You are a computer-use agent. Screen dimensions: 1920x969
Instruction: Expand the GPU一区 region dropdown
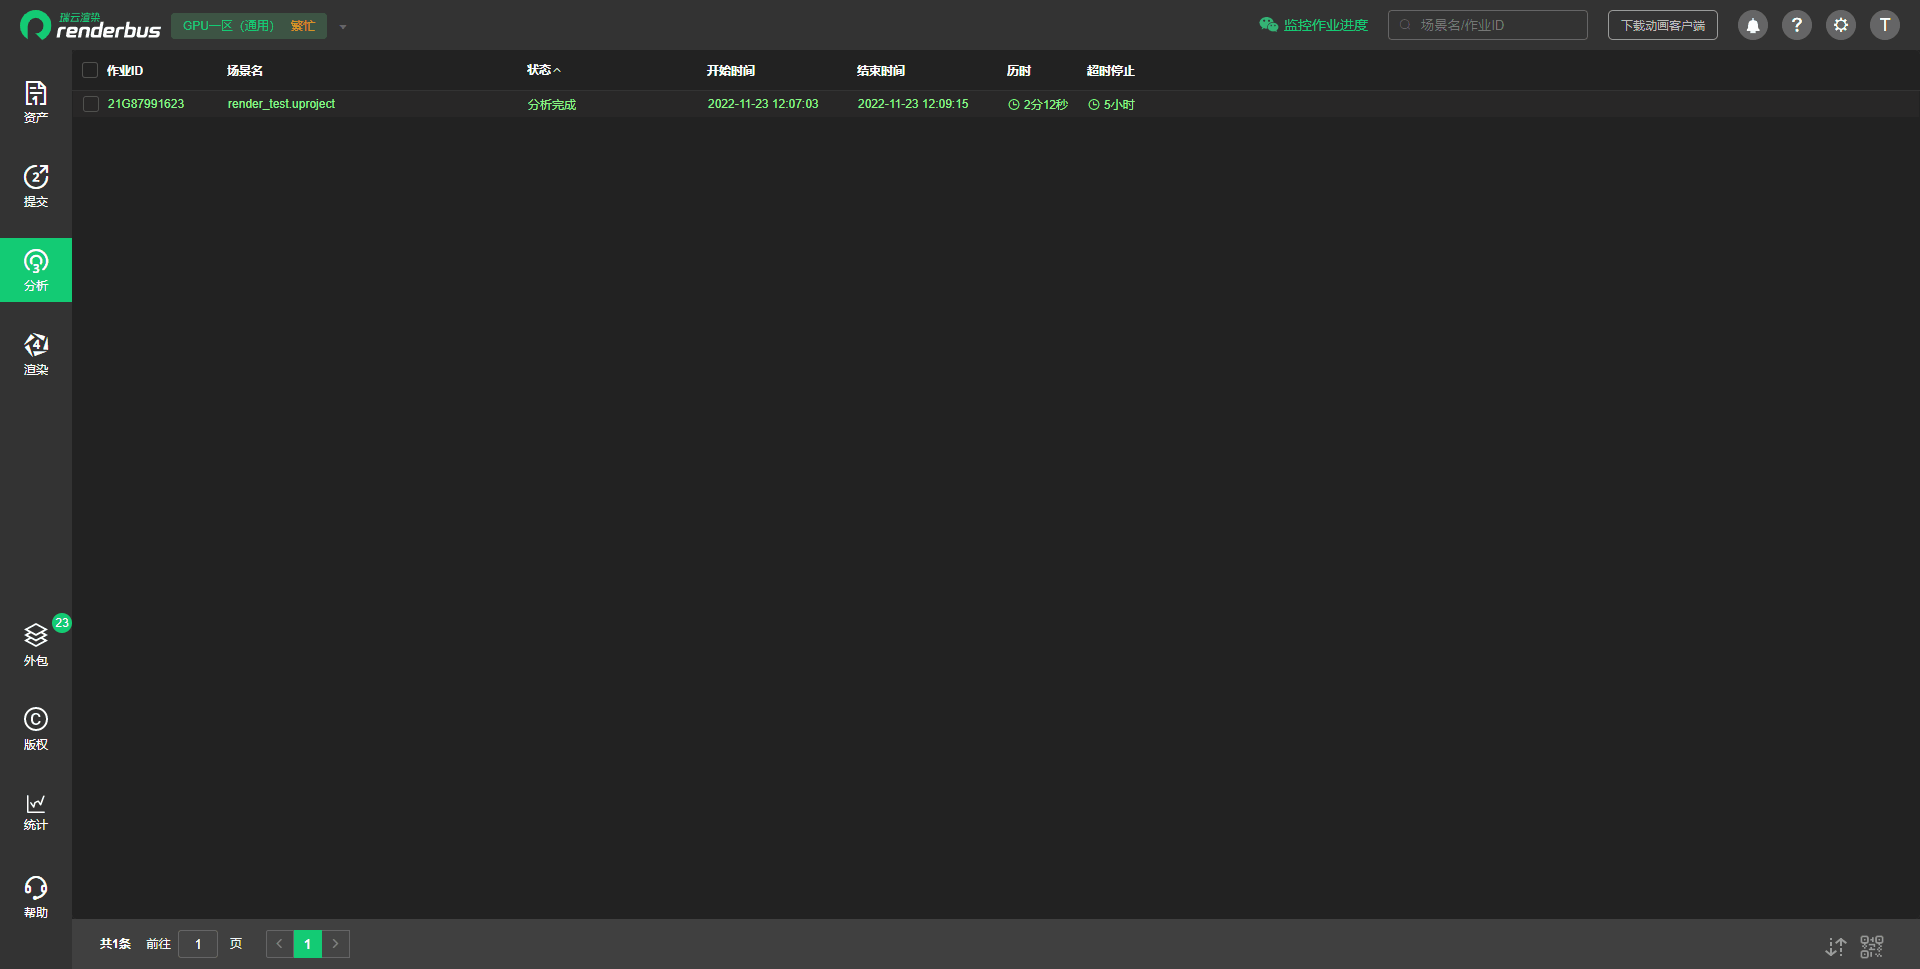(x=343, y=27)
